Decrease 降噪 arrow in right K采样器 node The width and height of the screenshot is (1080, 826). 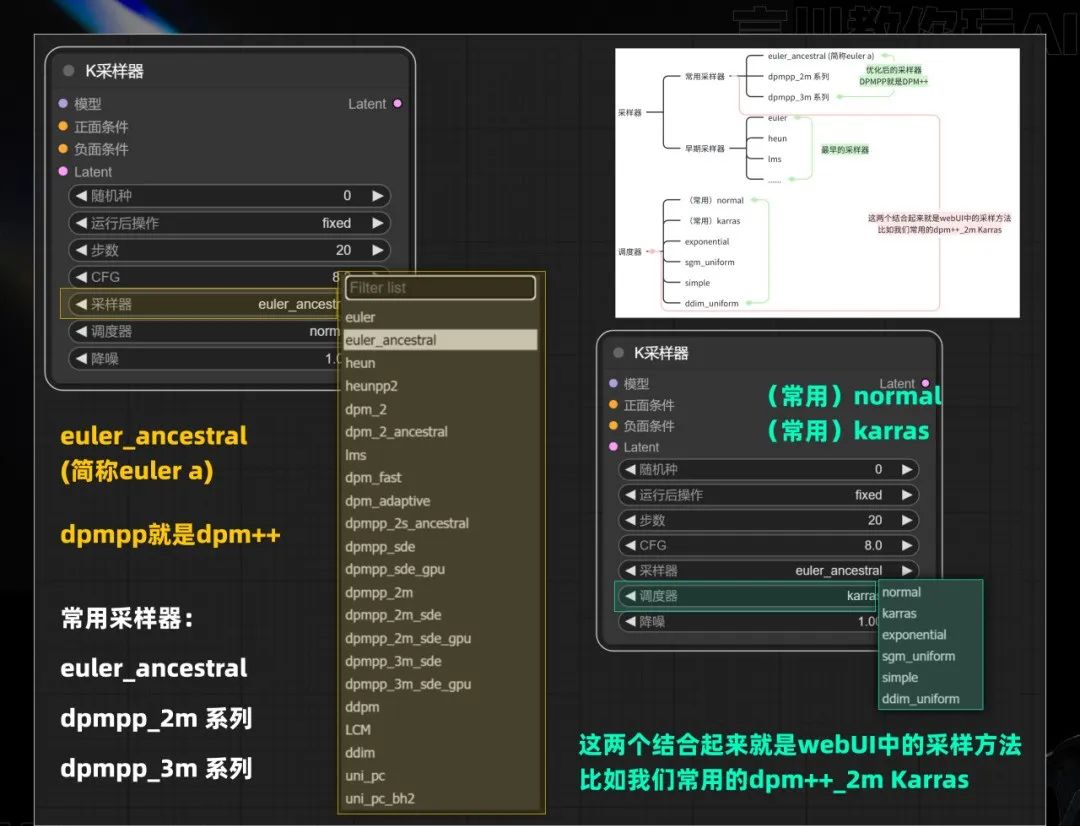[630, 621]
